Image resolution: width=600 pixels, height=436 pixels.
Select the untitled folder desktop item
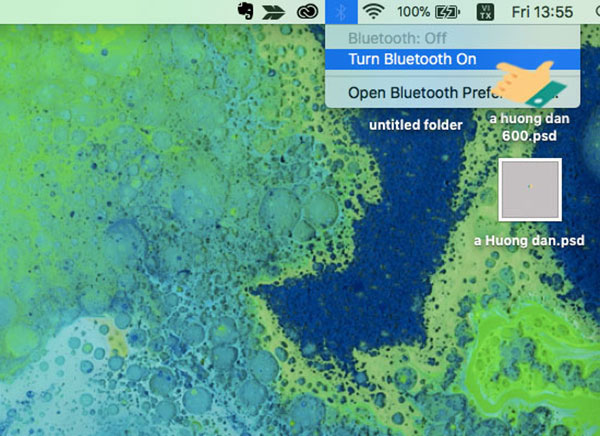pyautogui.click(x=416, y=125)
